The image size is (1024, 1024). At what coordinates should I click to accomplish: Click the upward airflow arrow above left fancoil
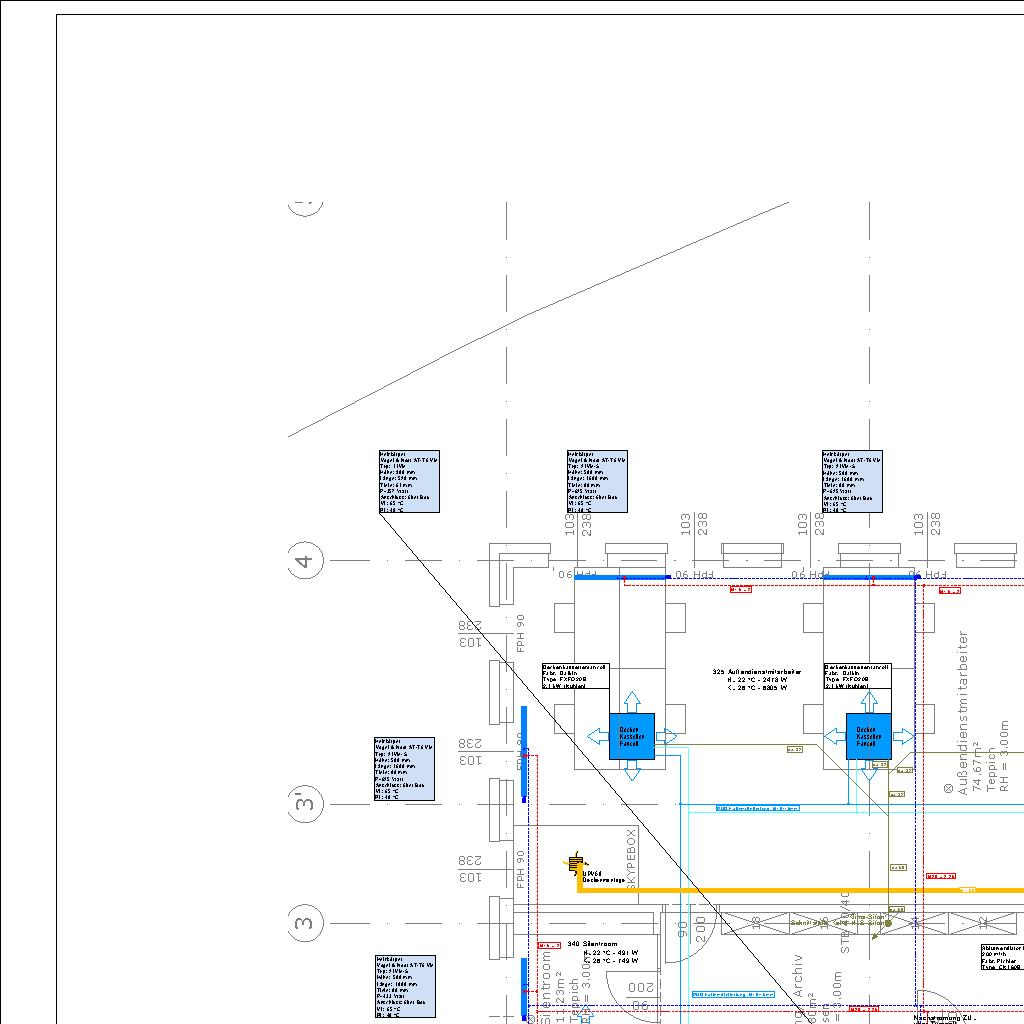(631, 700)
